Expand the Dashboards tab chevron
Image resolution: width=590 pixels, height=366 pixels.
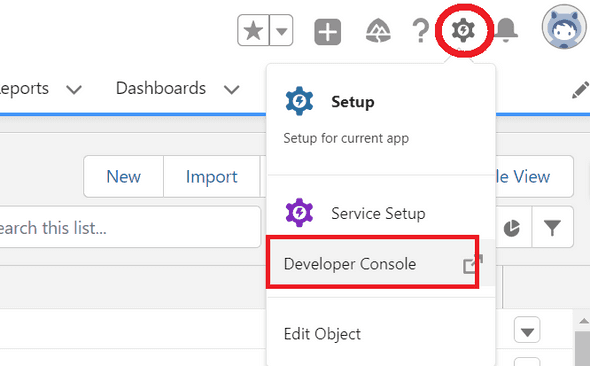(x=231, y=90)
